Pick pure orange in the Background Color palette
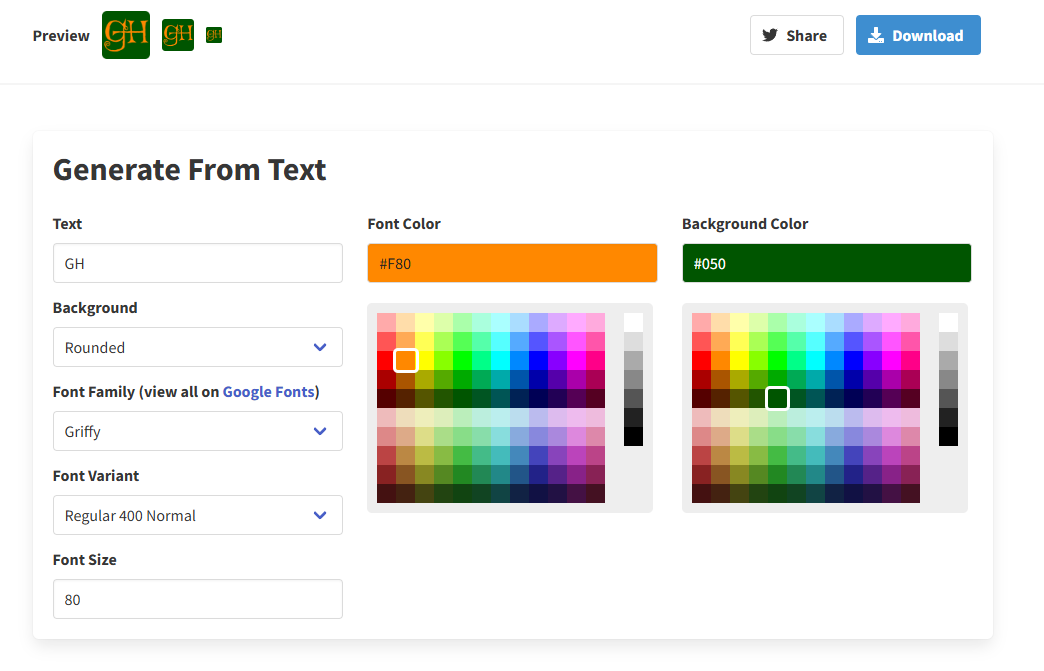Viewport: 1044px width, 671px height. (720, 360)
